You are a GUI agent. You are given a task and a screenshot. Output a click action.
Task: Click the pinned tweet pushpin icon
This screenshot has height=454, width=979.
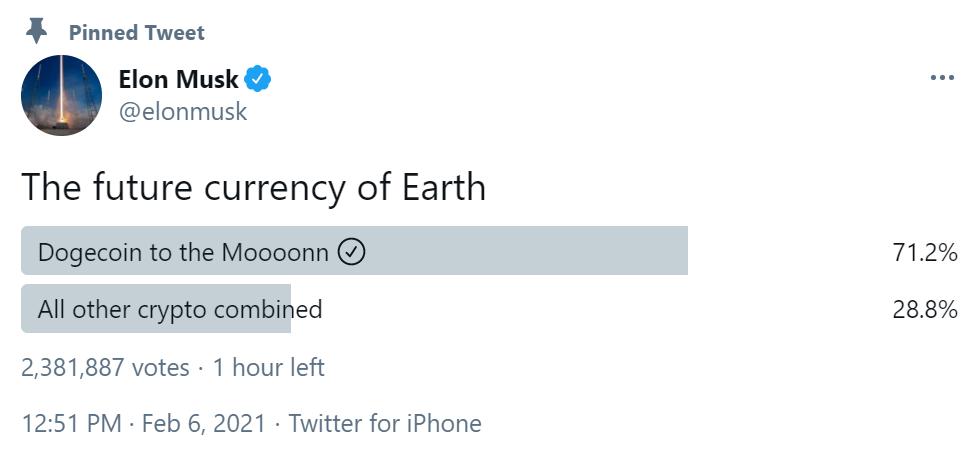pos(37,31)
